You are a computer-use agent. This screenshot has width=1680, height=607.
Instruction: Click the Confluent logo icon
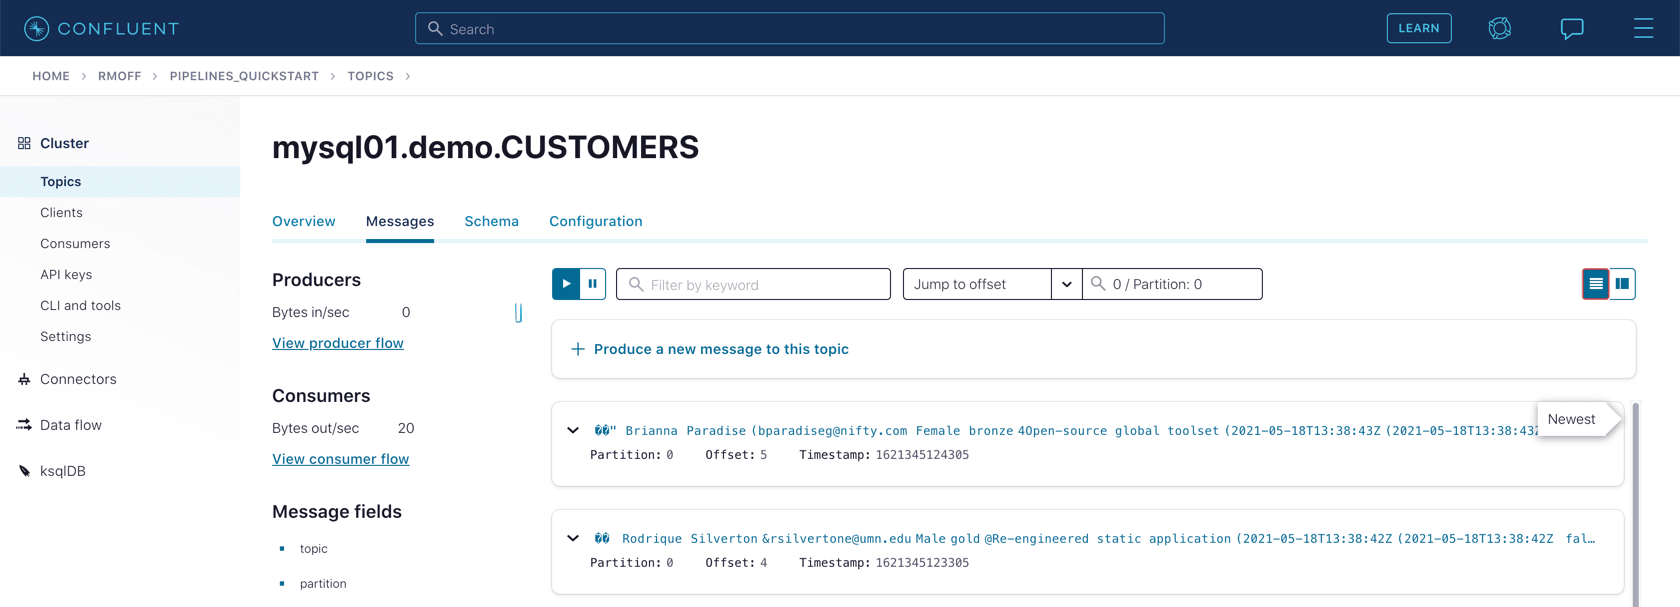(x=37, y=29)
